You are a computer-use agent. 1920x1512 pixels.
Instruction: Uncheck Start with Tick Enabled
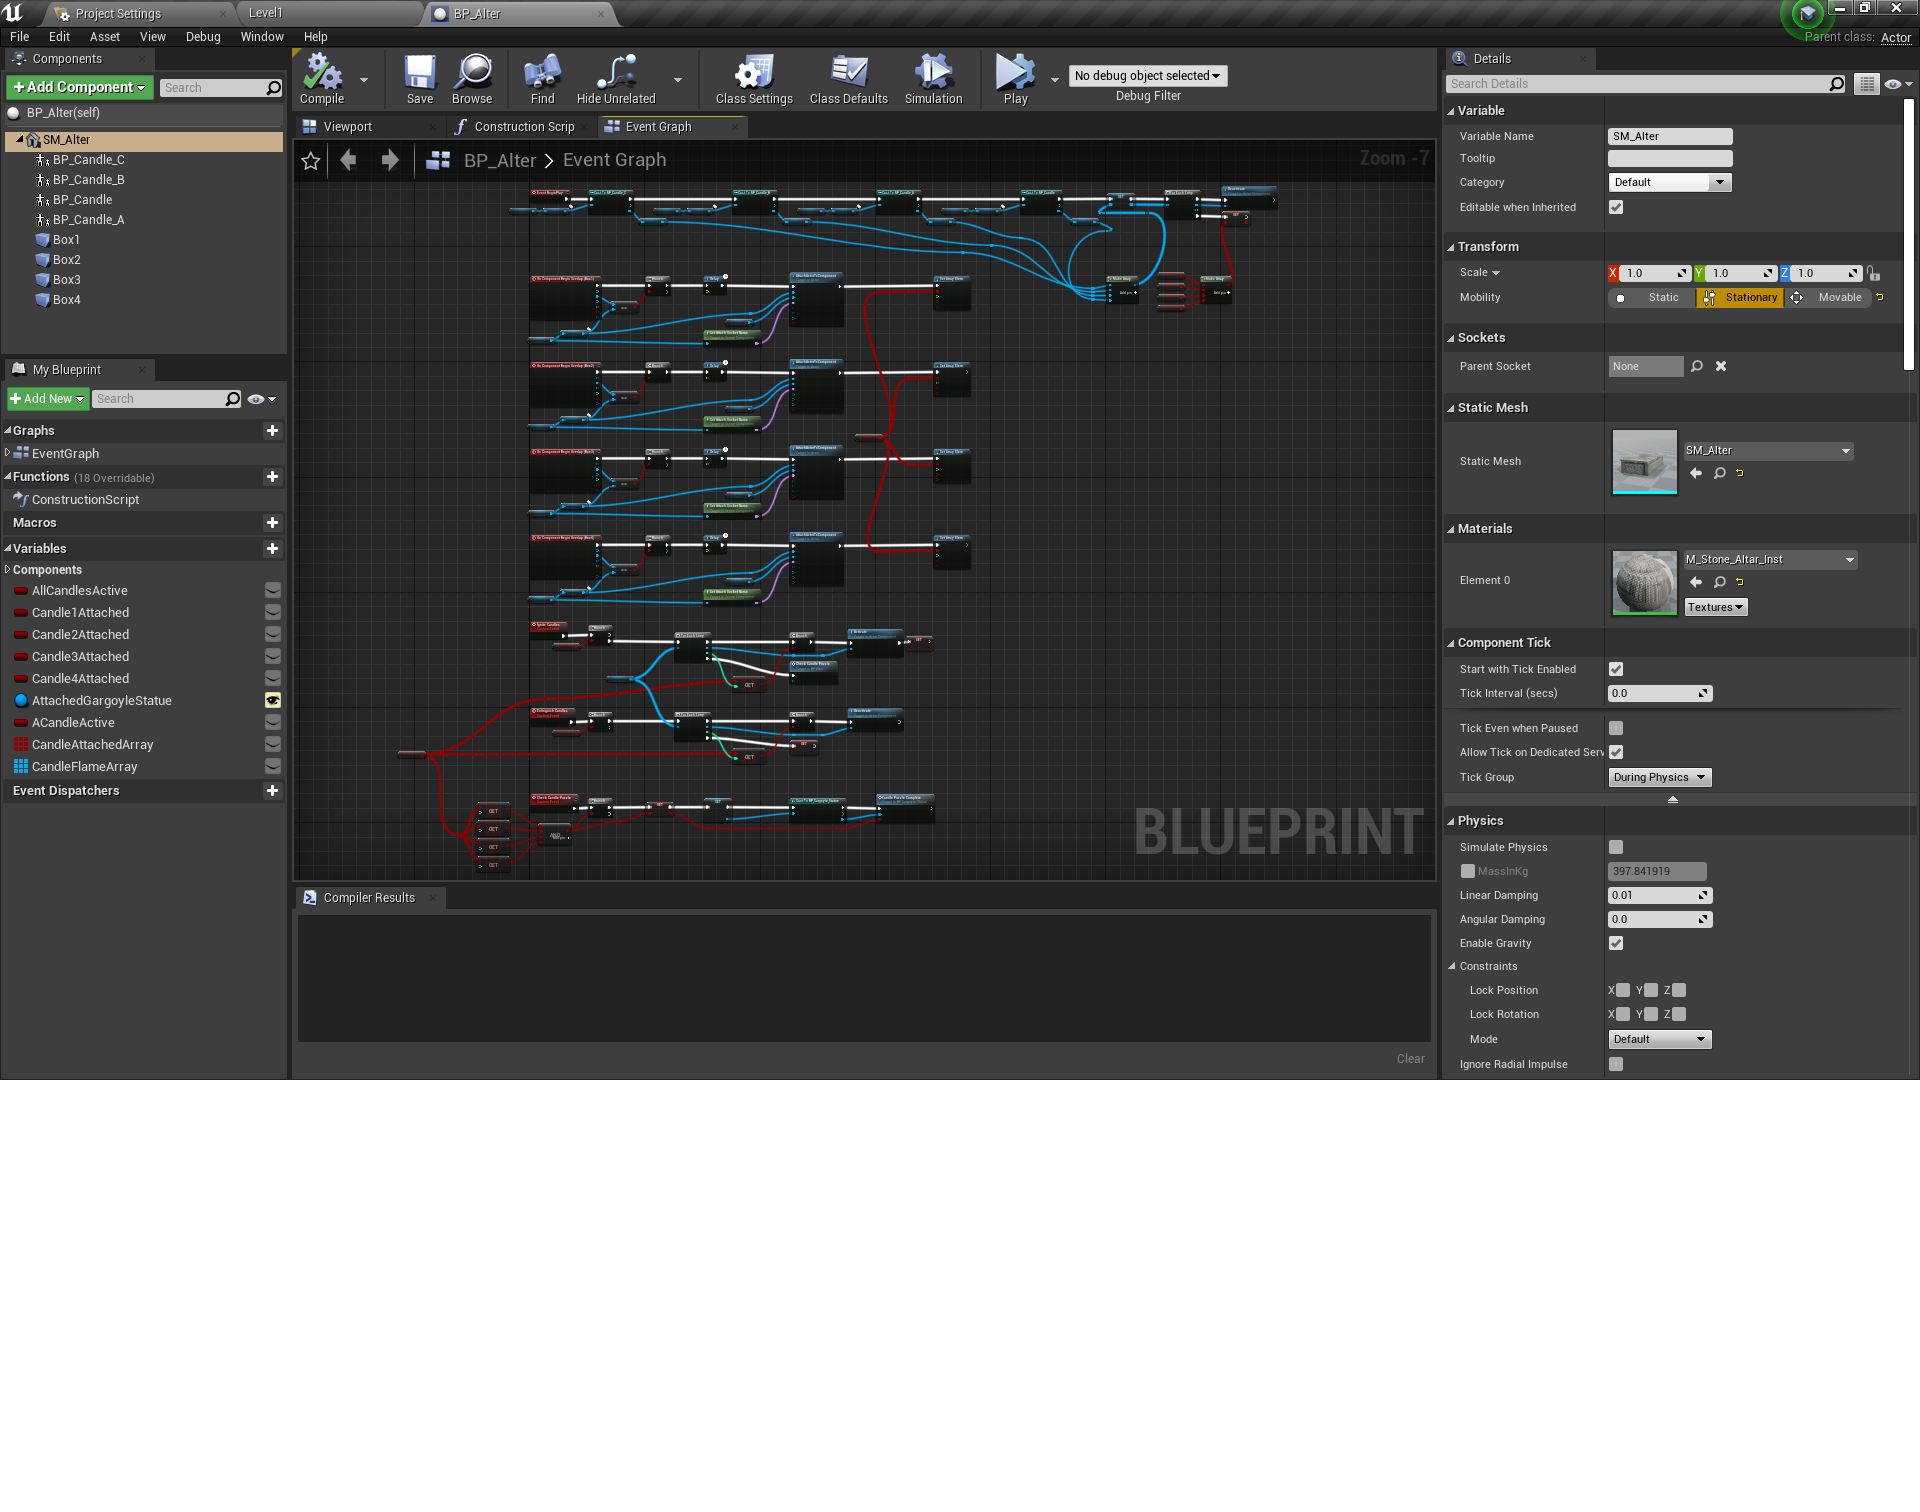point(1616,669)
